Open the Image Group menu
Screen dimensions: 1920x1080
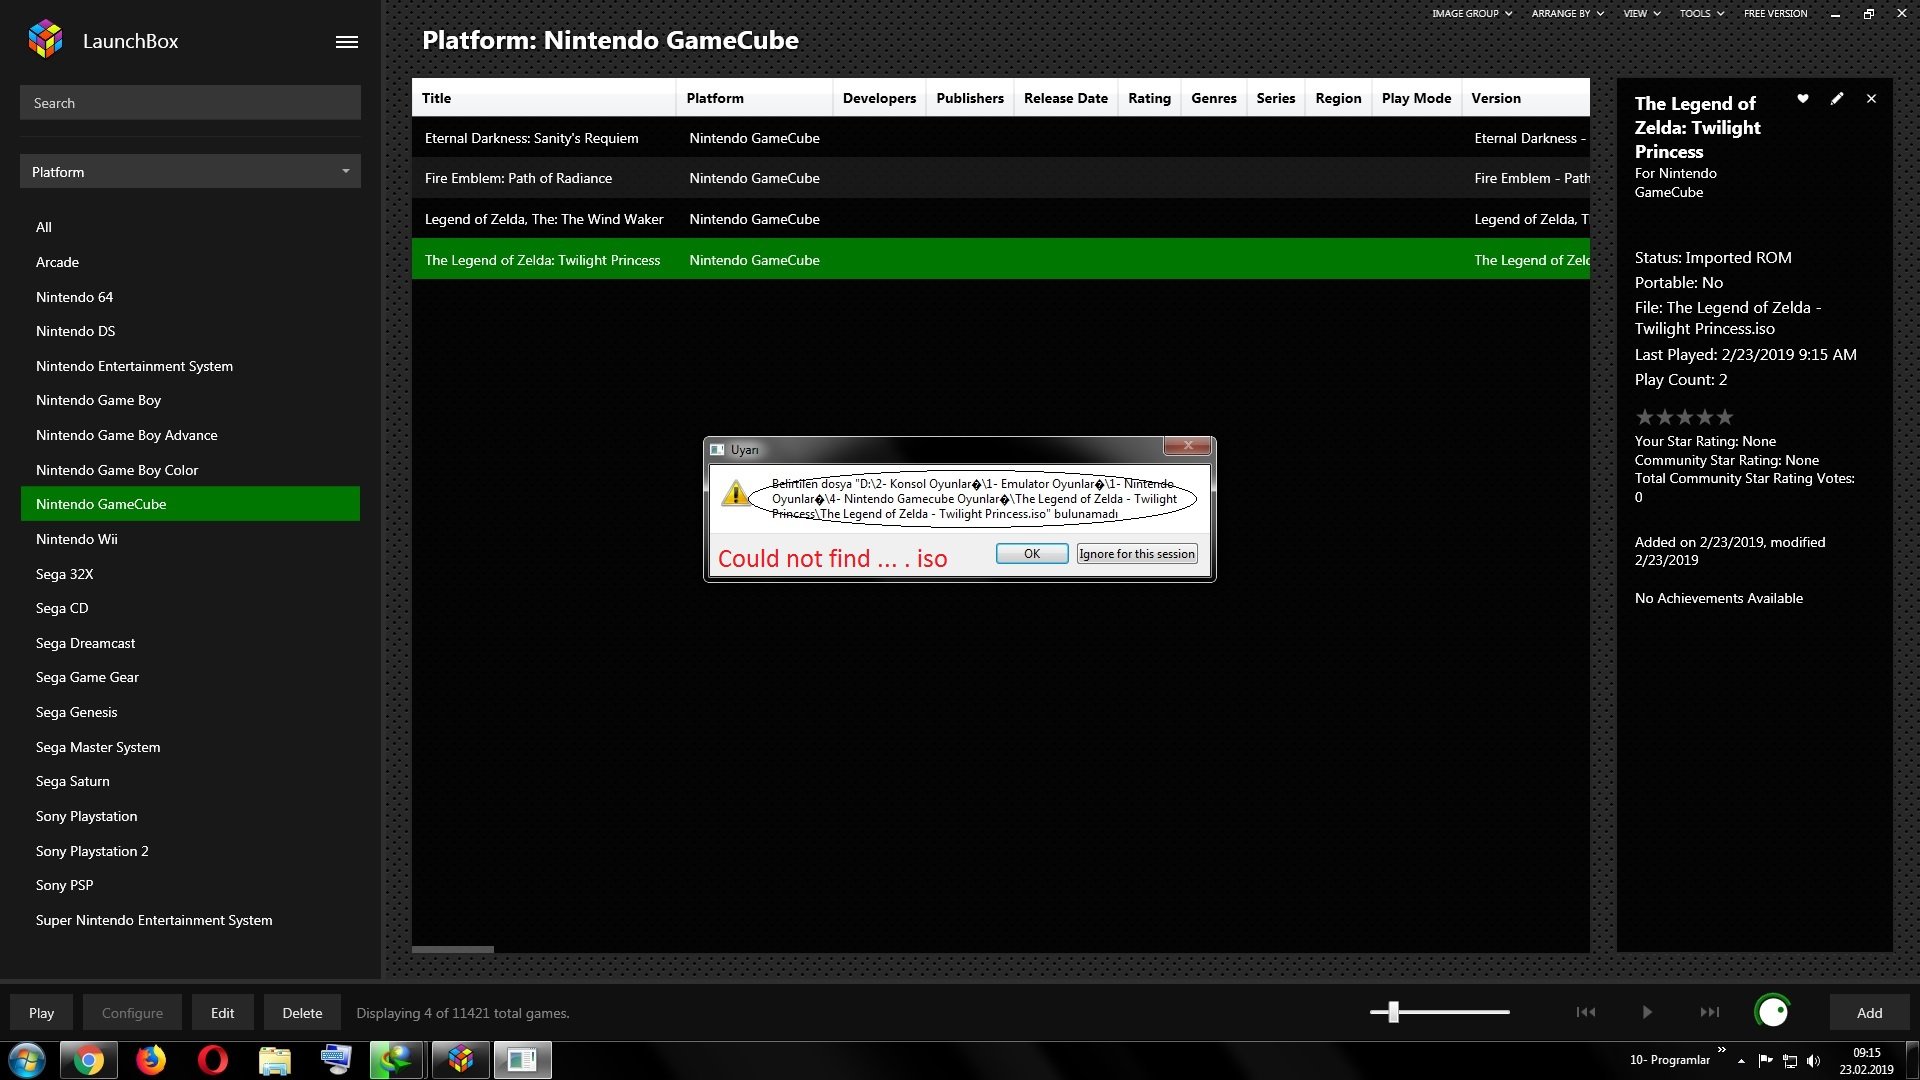1471,14
